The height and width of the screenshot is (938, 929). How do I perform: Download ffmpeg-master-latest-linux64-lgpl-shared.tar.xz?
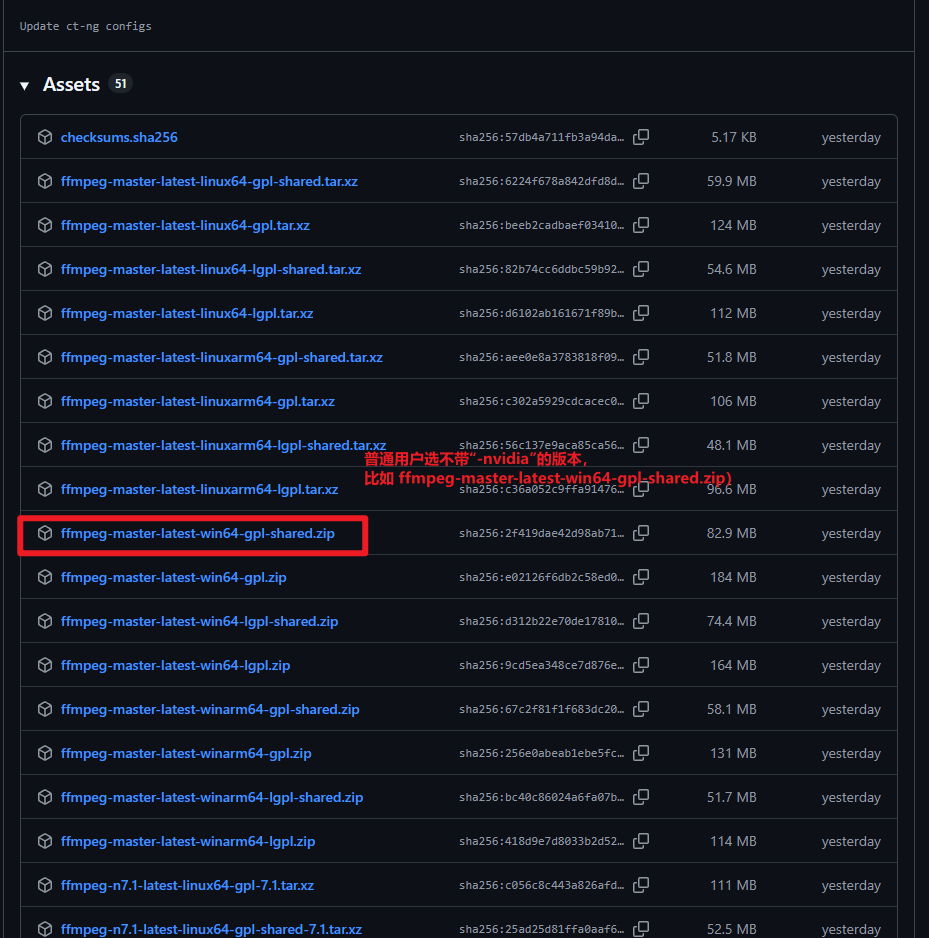coord(211,269)
